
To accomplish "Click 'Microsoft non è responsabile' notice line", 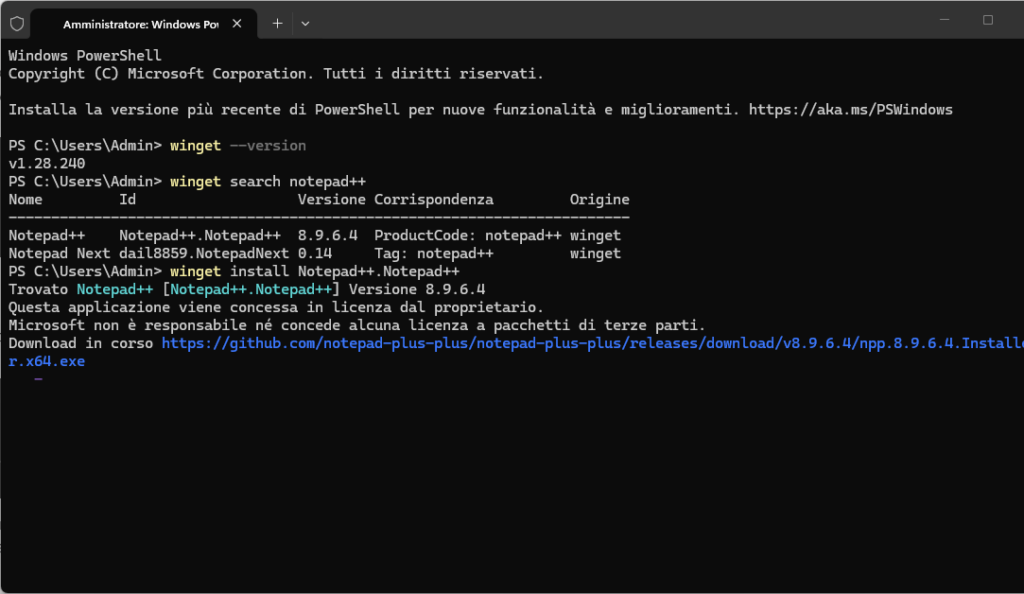I will 357,325.
